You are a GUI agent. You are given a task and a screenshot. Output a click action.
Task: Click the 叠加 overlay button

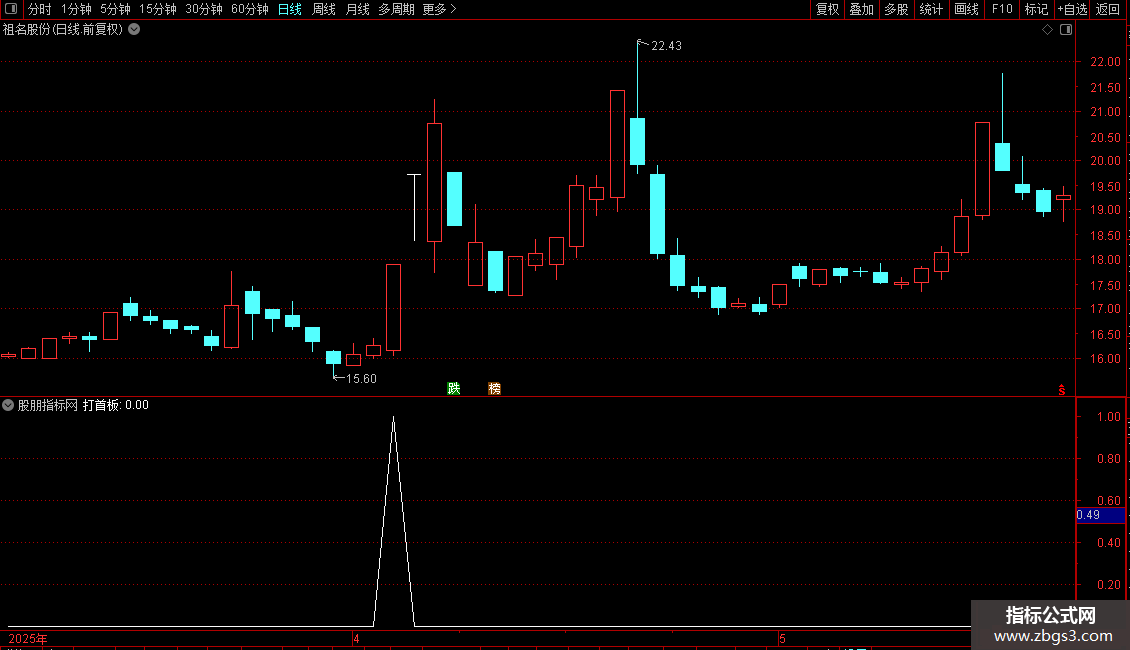[x=862, y=9]
